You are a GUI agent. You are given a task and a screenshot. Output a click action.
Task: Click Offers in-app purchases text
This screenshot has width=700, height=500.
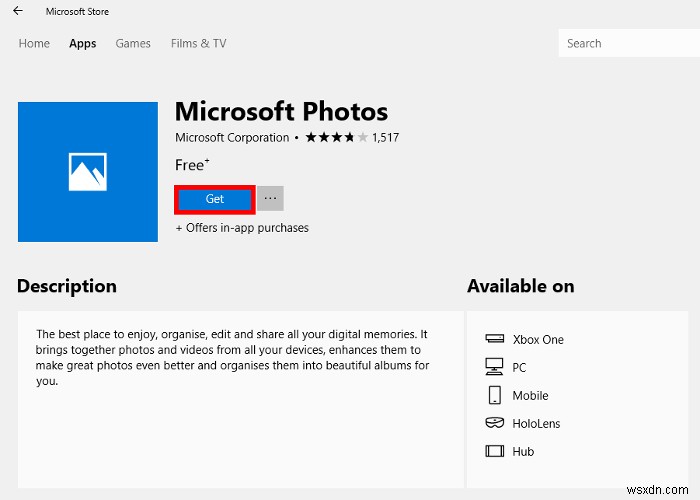pyautogui.click(x=242, y=228)
